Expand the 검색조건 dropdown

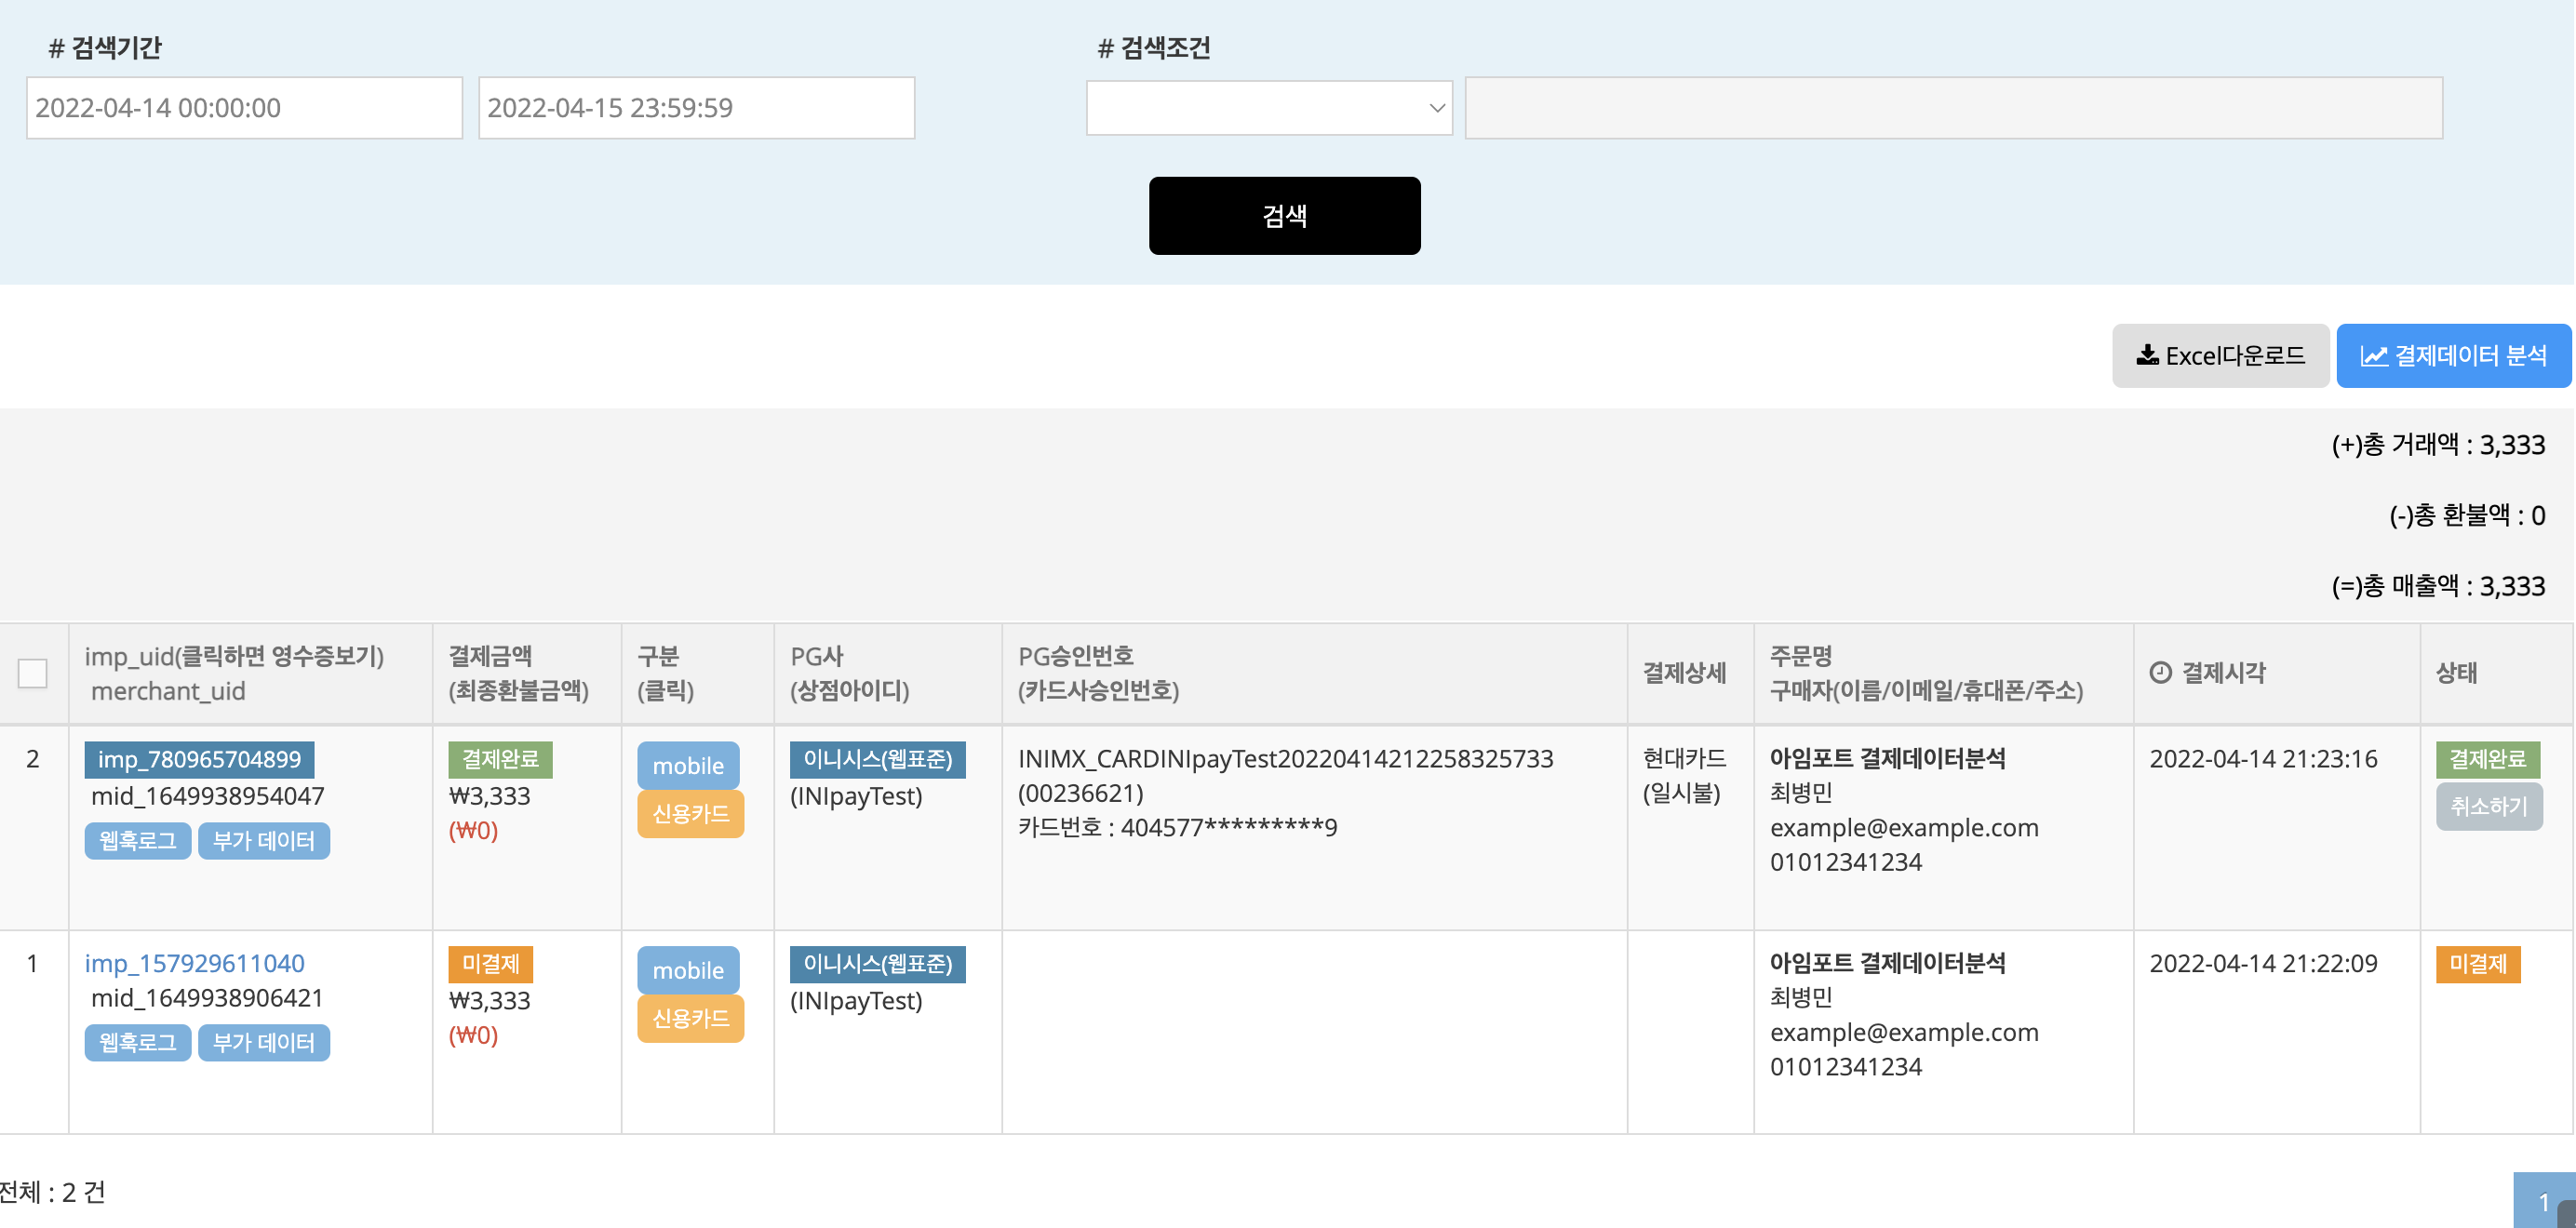pyautogui.click(x=1268, y=108)
